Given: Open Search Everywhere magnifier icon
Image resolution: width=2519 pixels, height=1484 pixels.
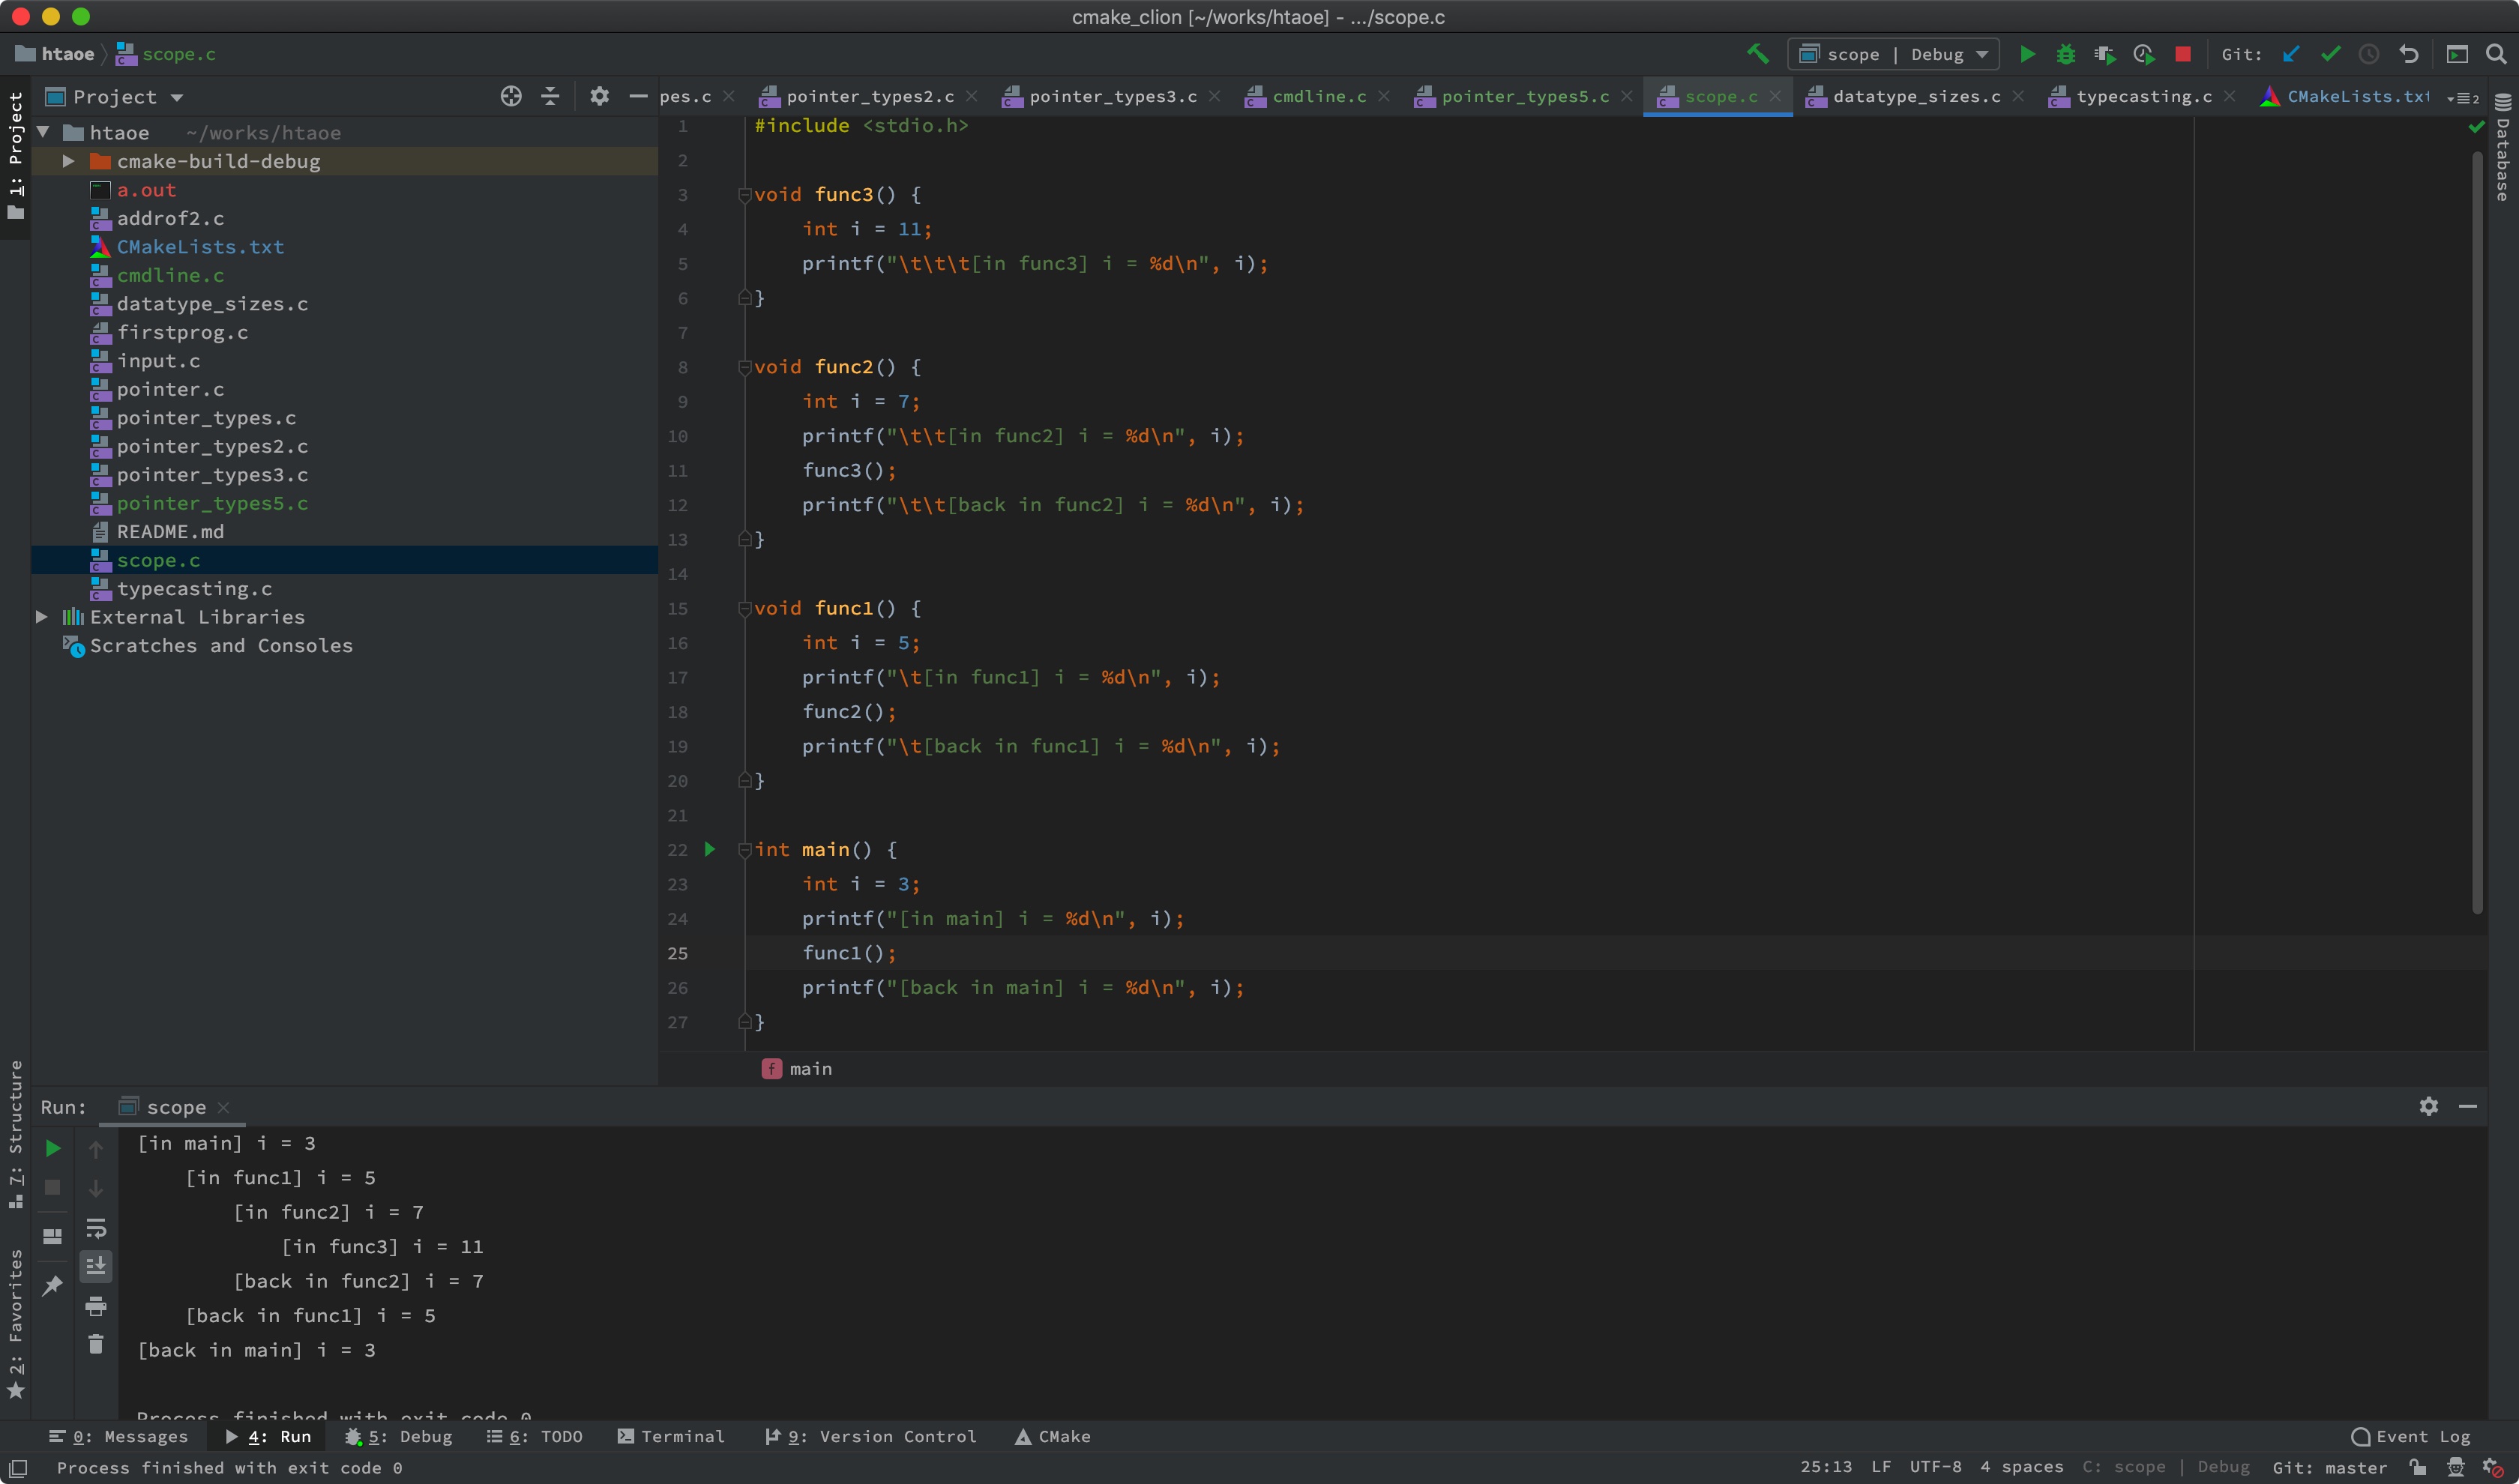Looking at the screenshot, I should pos(2496,54).
